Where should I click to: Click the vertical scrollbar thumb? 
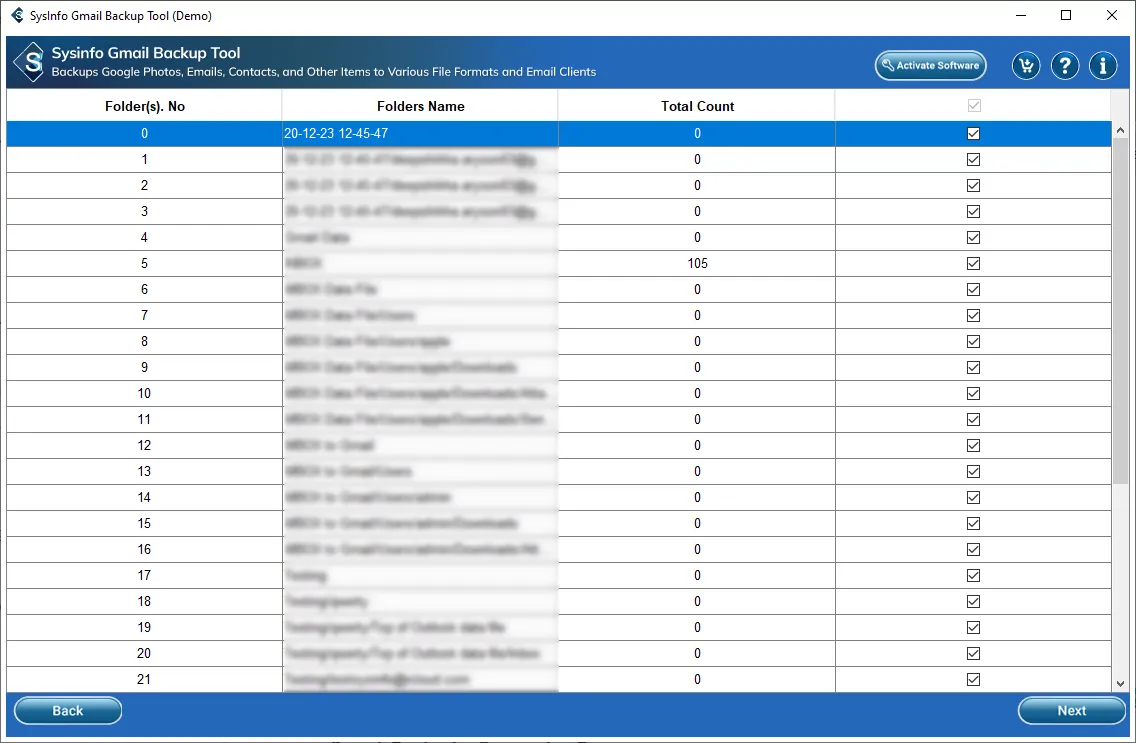[x=1120, y=311]
